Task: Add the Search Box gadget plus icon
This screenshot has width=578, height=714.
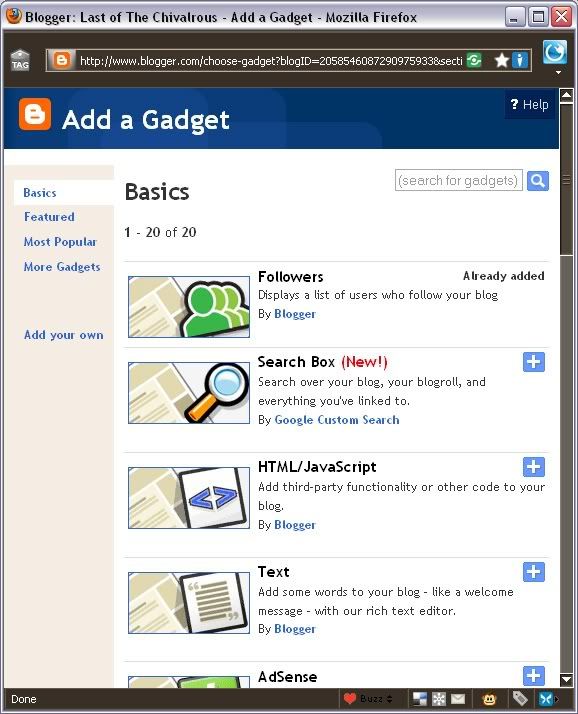Action: click(534, 362)
